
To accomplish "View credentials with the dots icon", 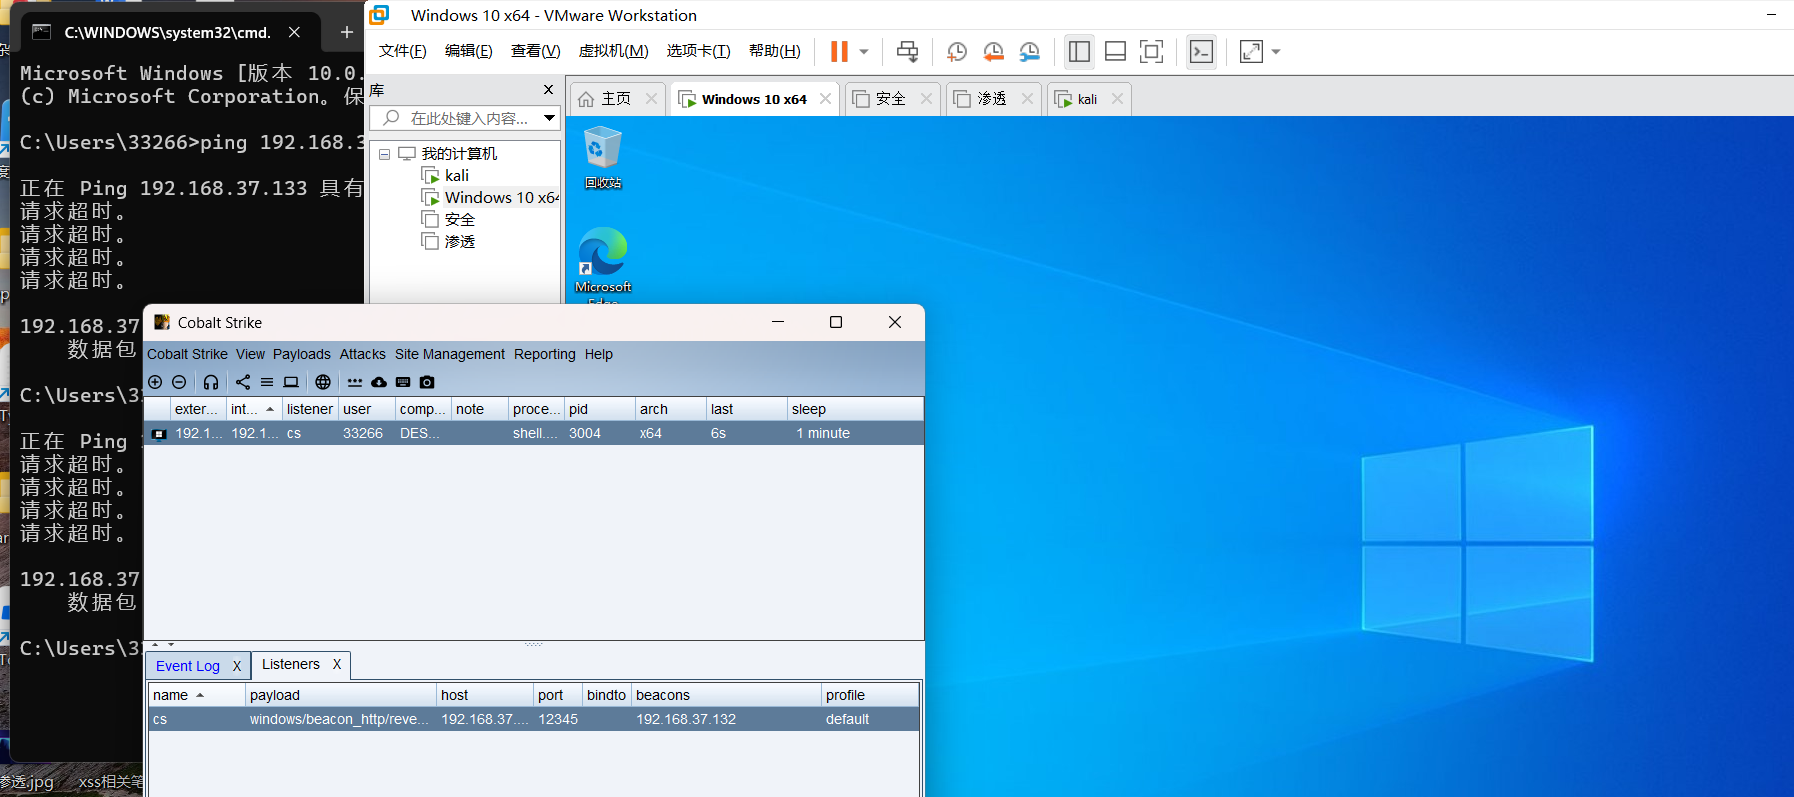I will (355, 382).
